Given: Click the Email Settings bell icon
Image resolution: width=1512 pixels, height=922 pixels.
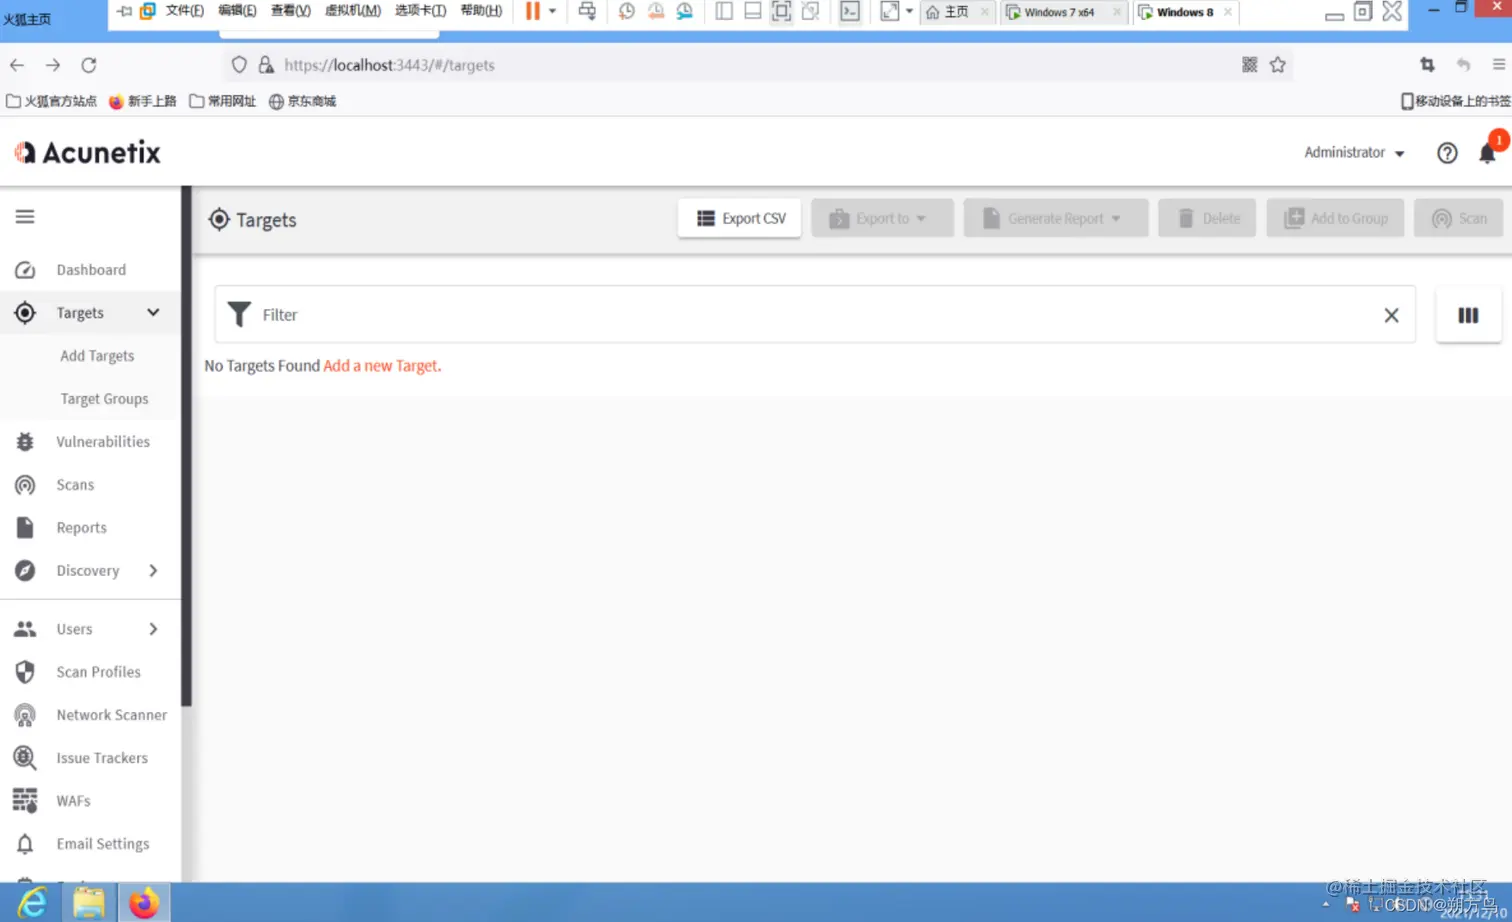Looking at the screenshot, I should pyautogui.click(x=25, y=844).
